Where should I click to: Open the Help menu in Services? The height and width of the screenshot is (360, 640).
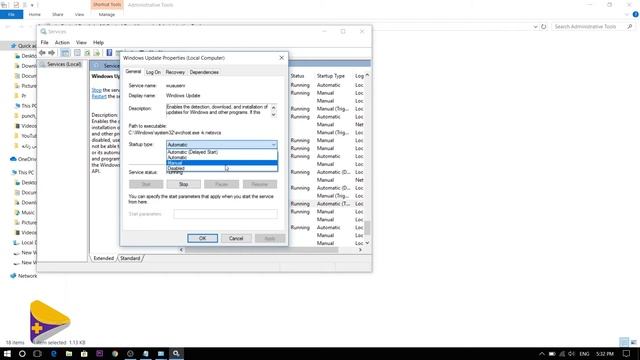[x=98, y=42]
